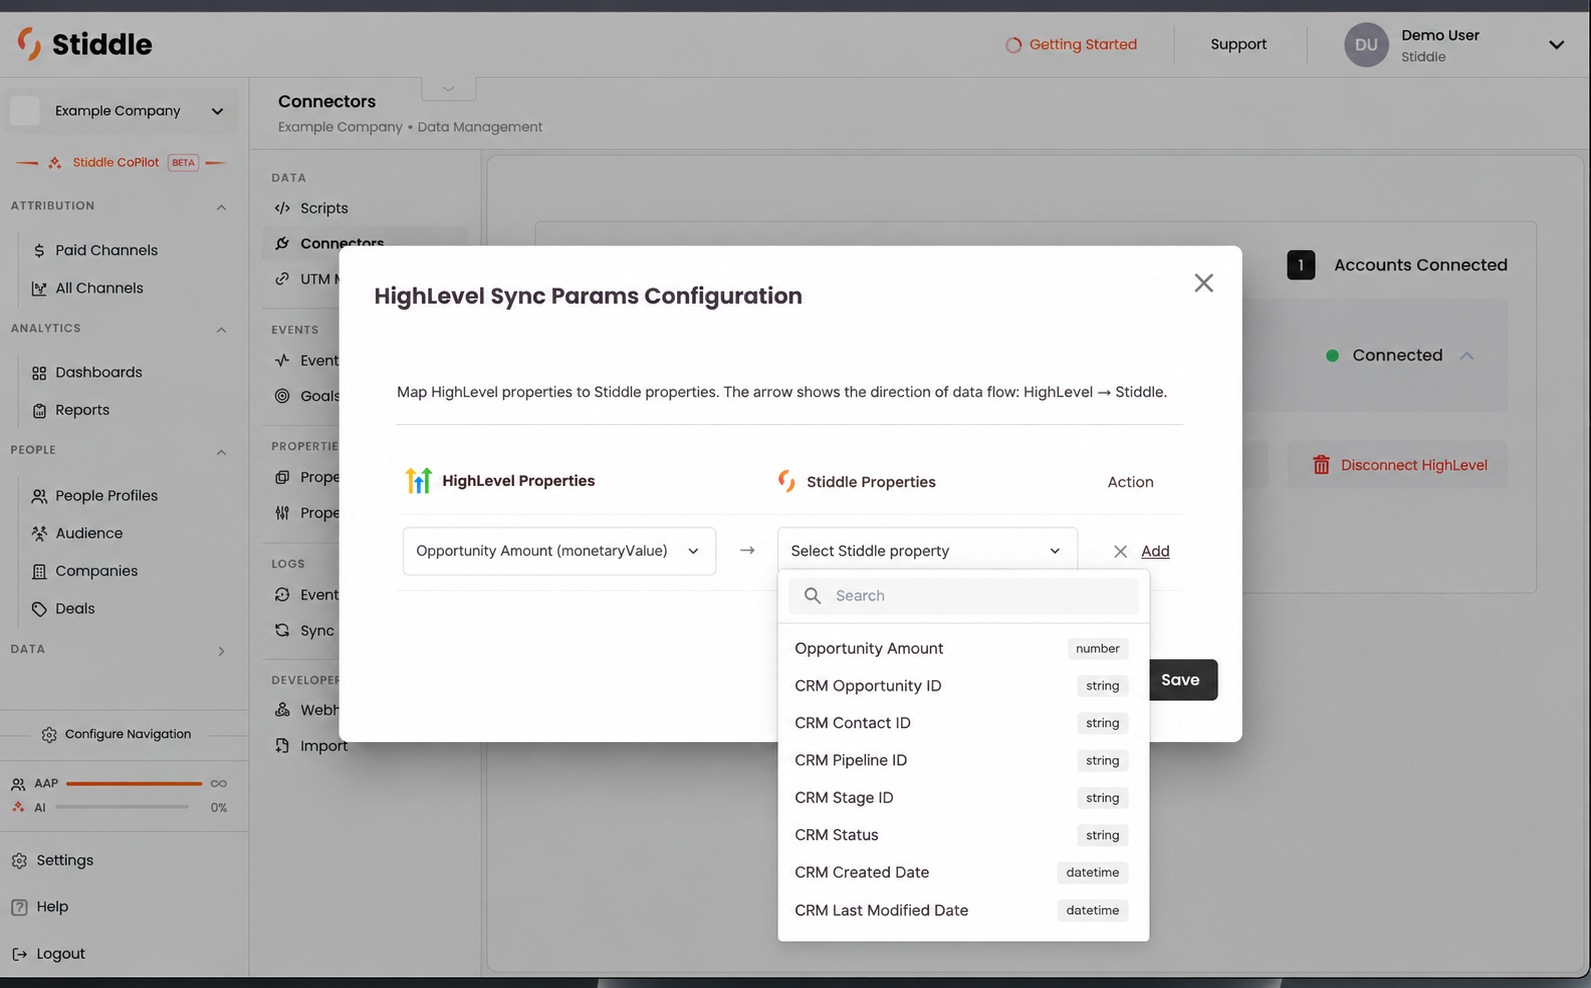Collapse the Attribution section
Viewport: 1591px width, 988px height.
tap(221, 207)
